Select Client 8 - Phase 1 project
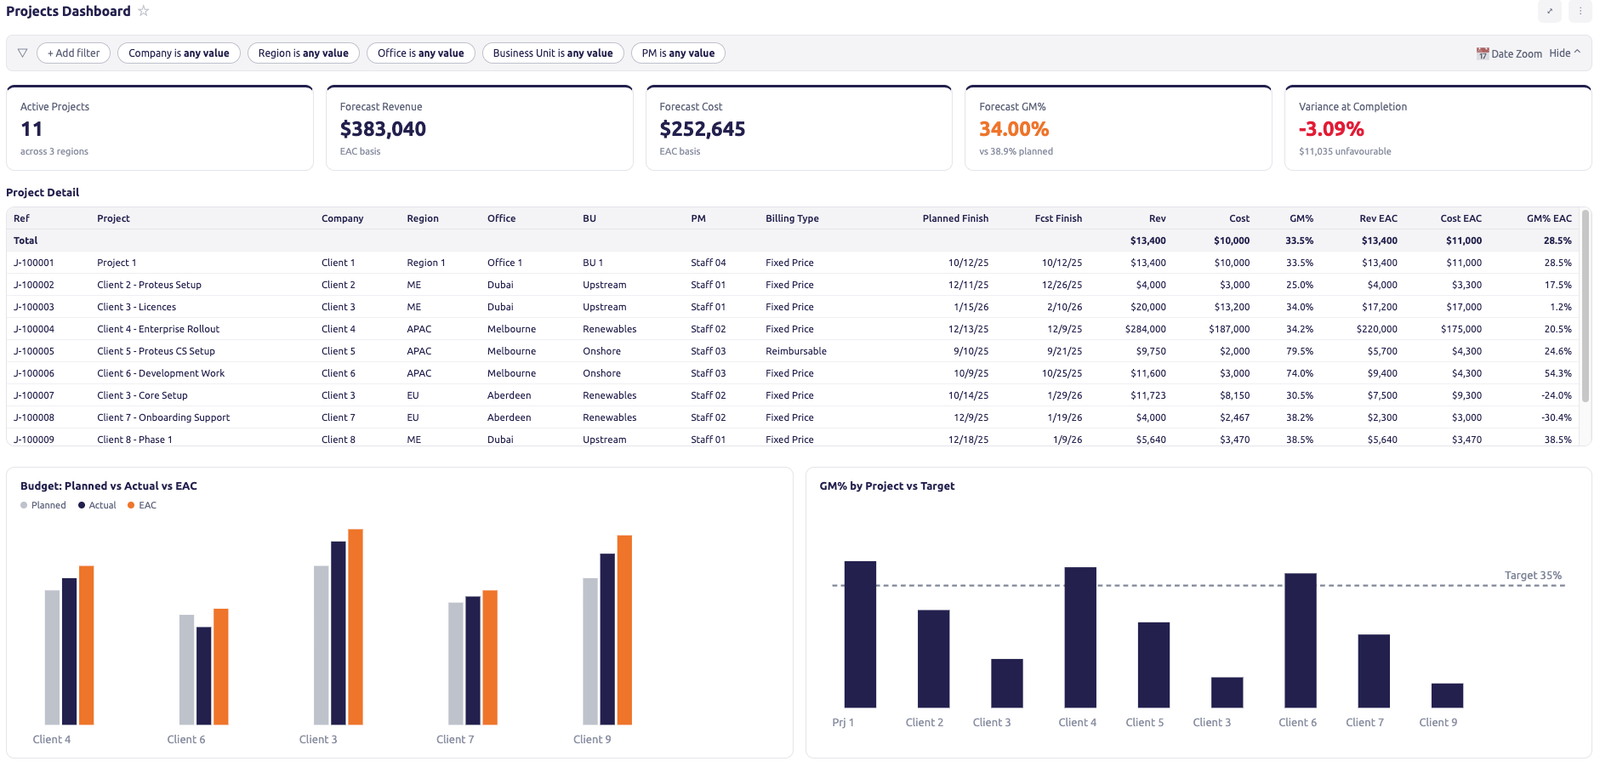This screenshot has width=1600, height=766. (134, 439)
